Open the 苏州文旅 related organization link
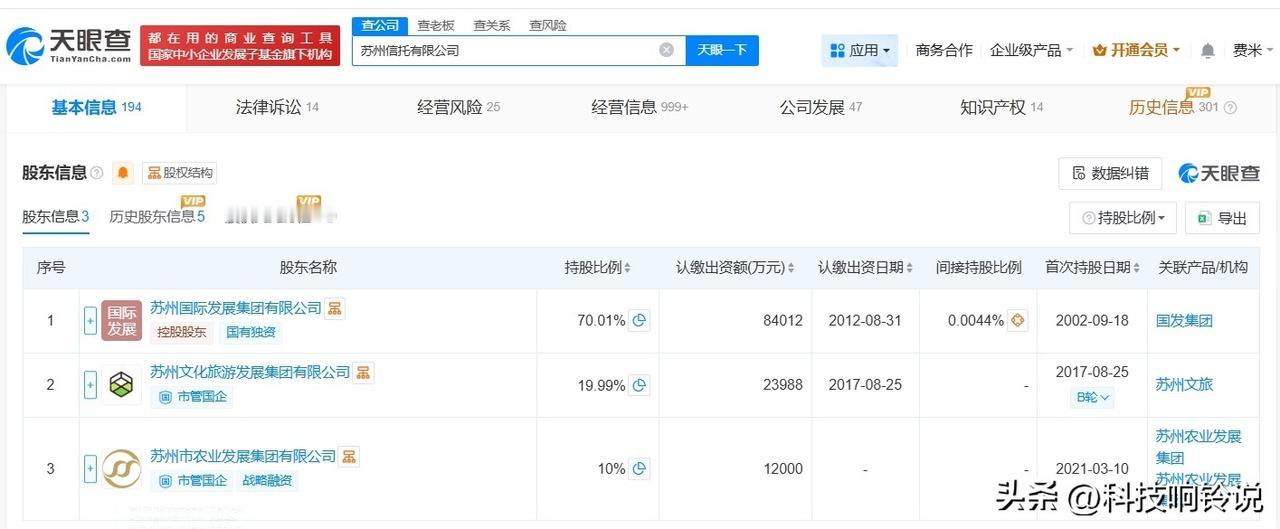The image size is (1280, 529). [1184, 384]
